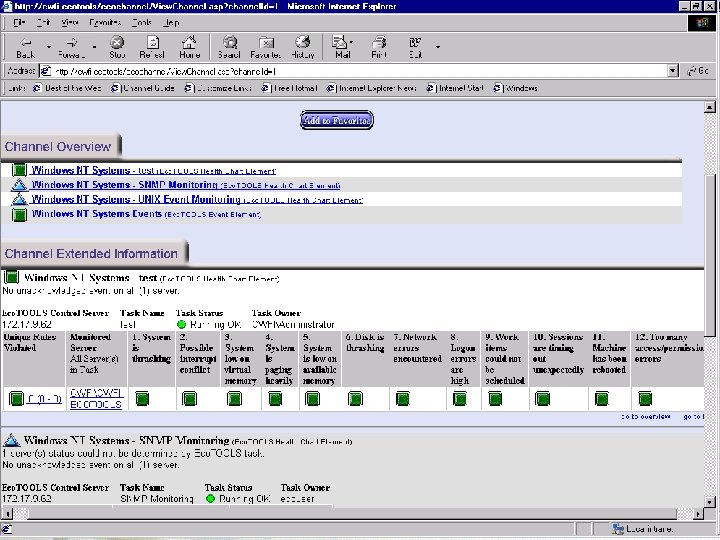Open the File menu
Screen dimensions: 720x540
click(19, 22)
